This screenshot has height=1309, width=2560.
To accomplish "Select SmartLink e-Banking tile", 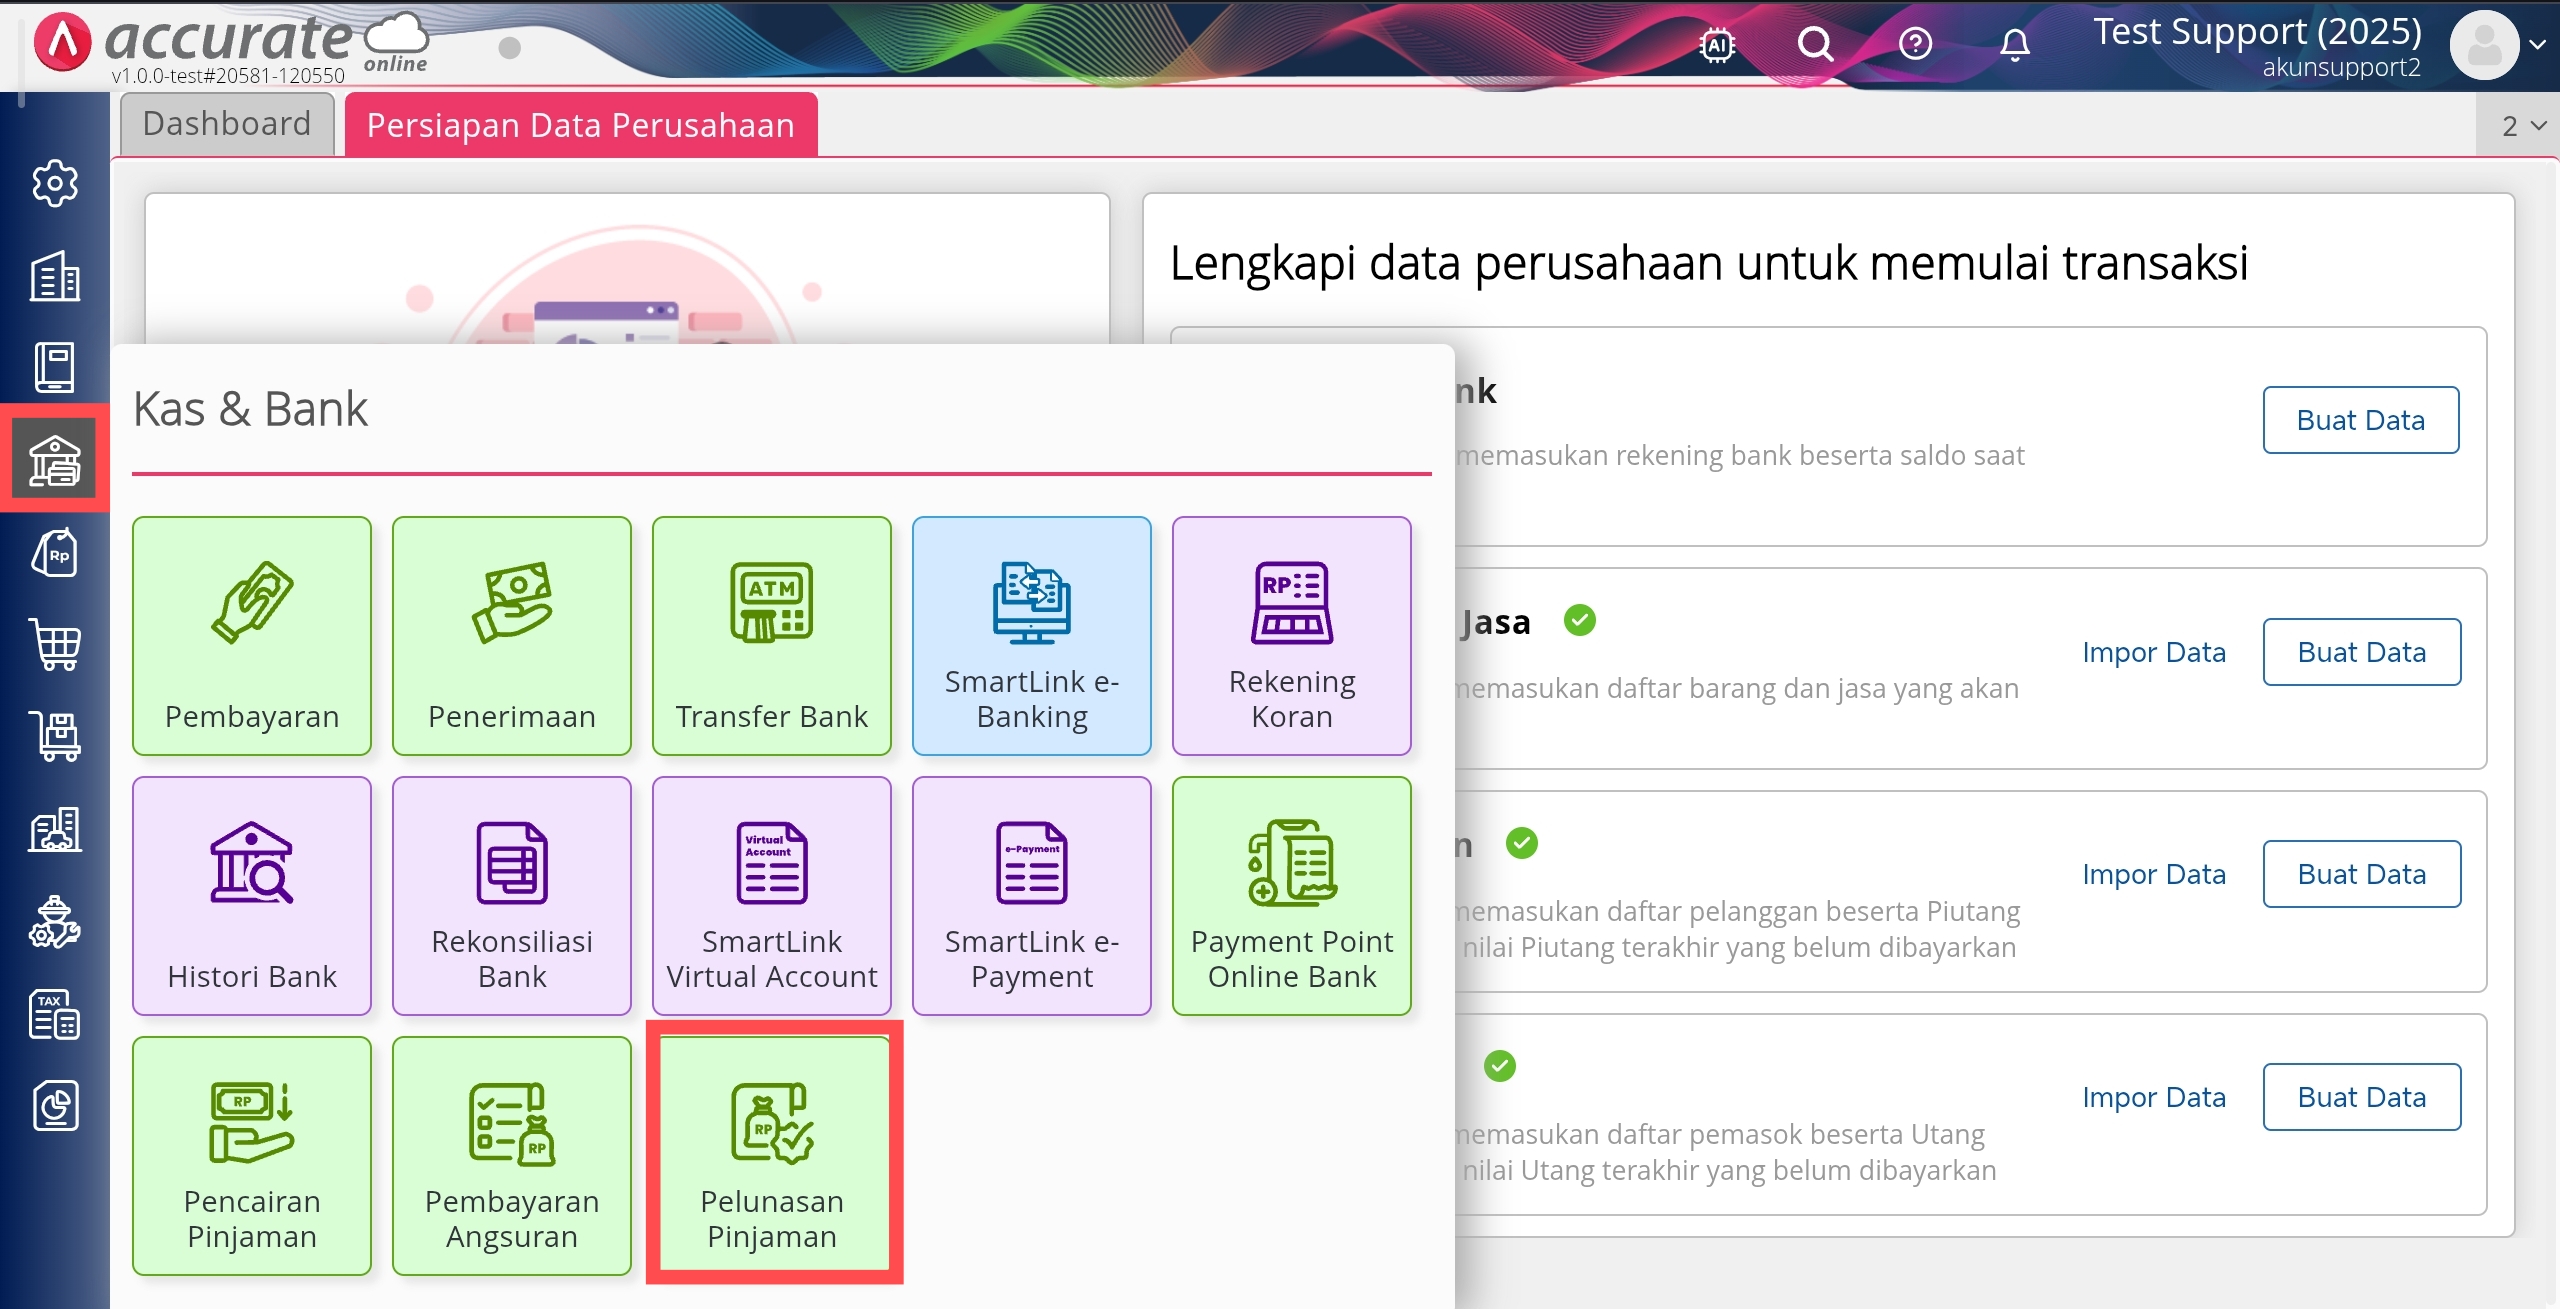I will click(1031, 636).
